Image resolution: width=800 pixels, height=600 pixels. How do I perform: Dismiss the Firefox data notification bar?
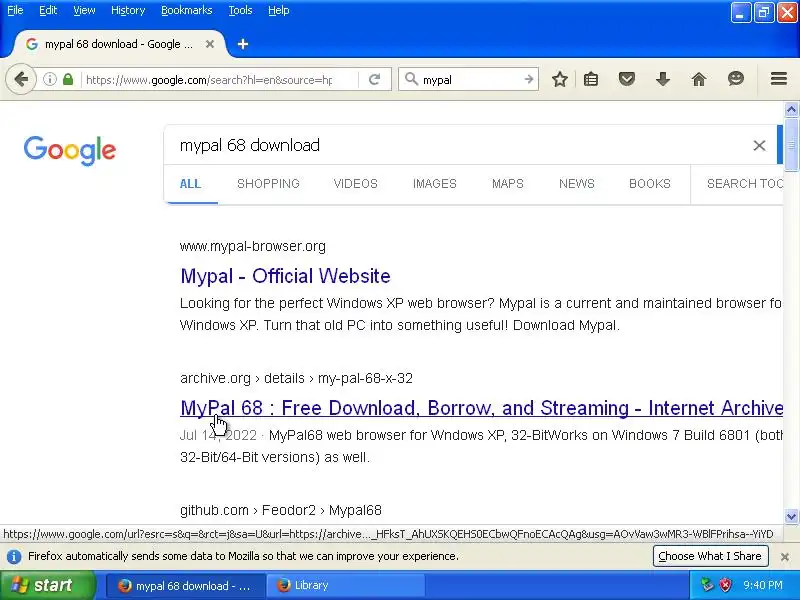click(x=785, y=557)
